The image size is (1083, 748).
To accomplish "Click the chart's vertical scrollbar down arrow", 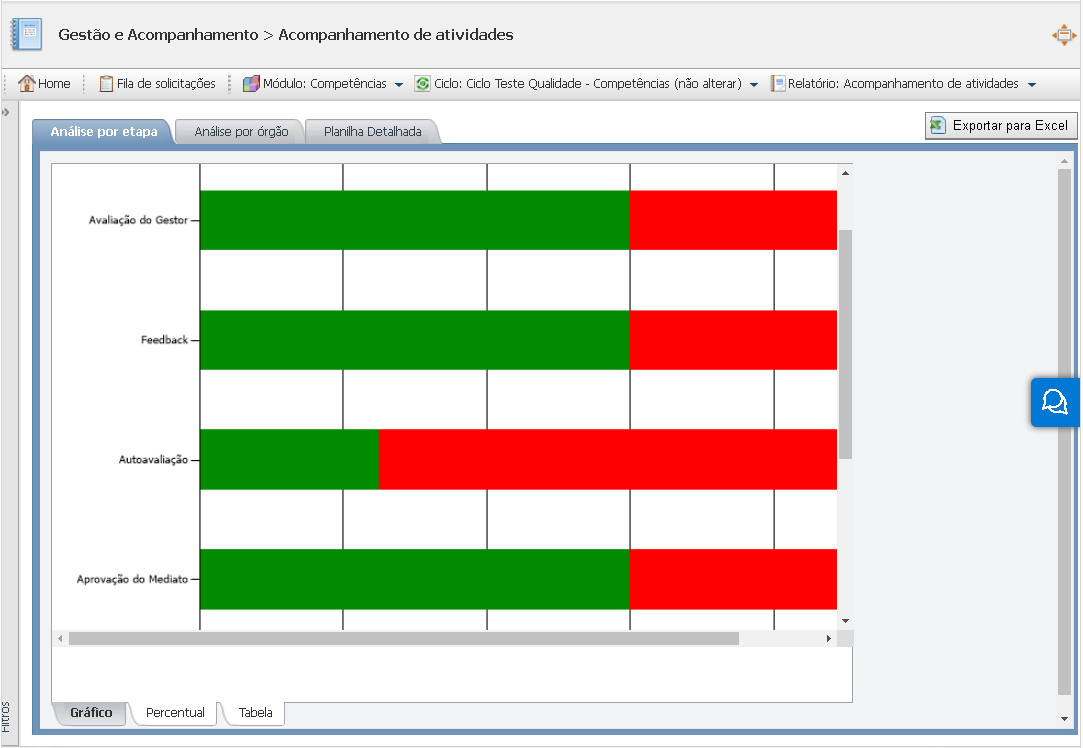I will coord(845,621).
